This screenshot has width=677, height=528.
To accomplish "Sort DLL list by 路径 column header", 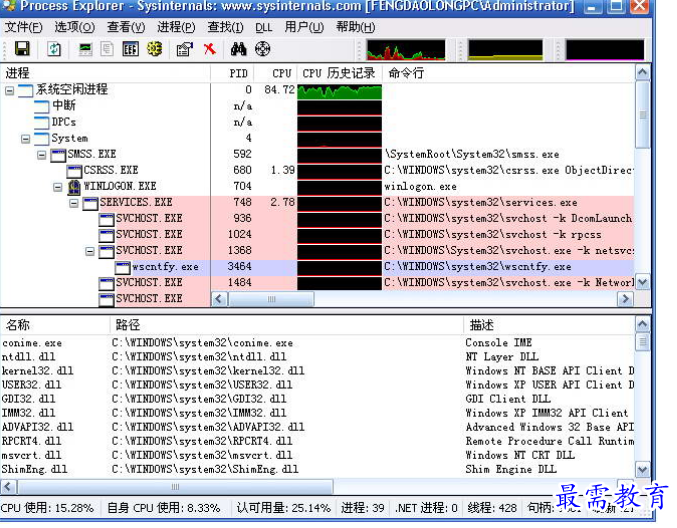I will 128,325.
